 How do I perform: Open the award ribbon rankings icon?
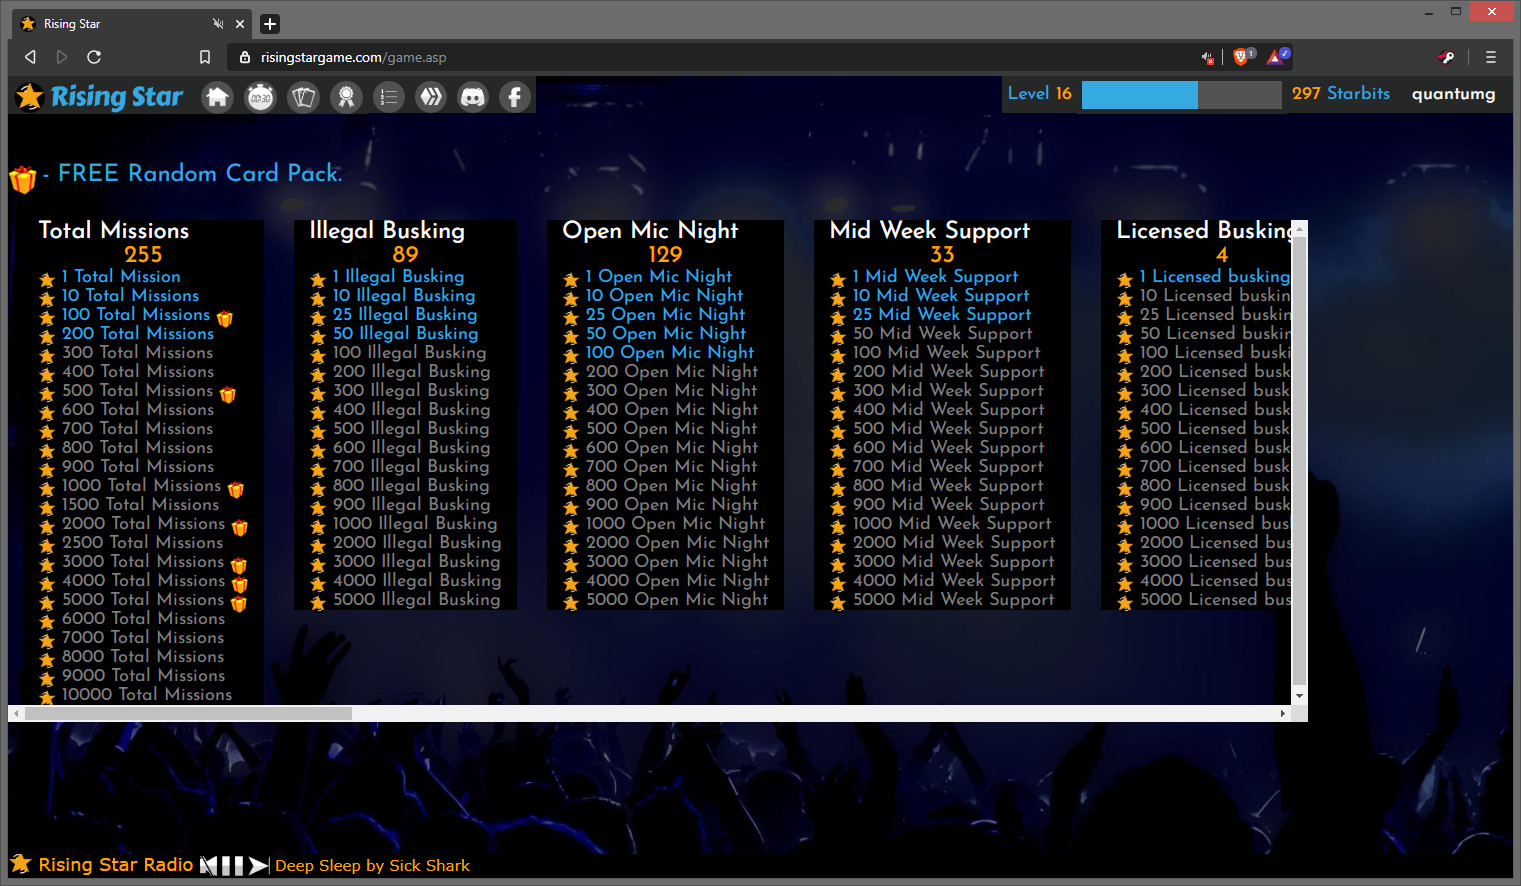click(346, 97)
